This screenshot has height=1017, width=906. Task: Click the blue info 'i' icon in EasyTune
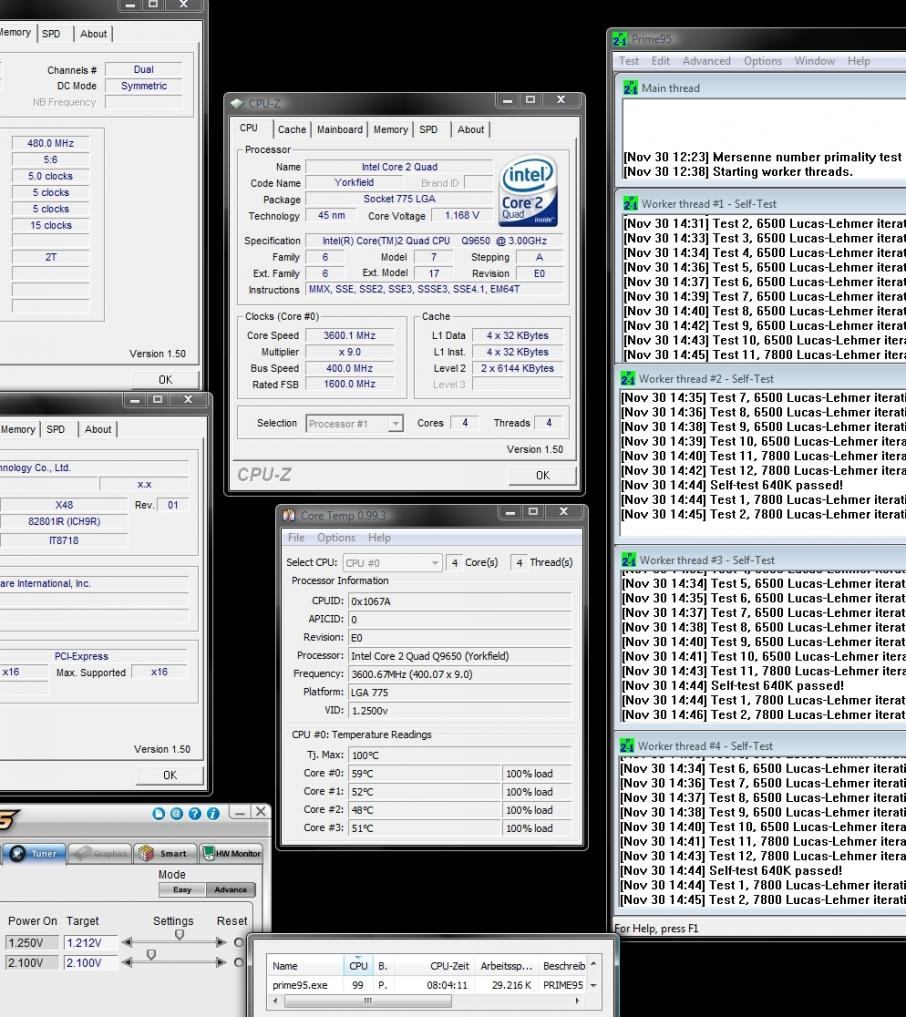213,813
